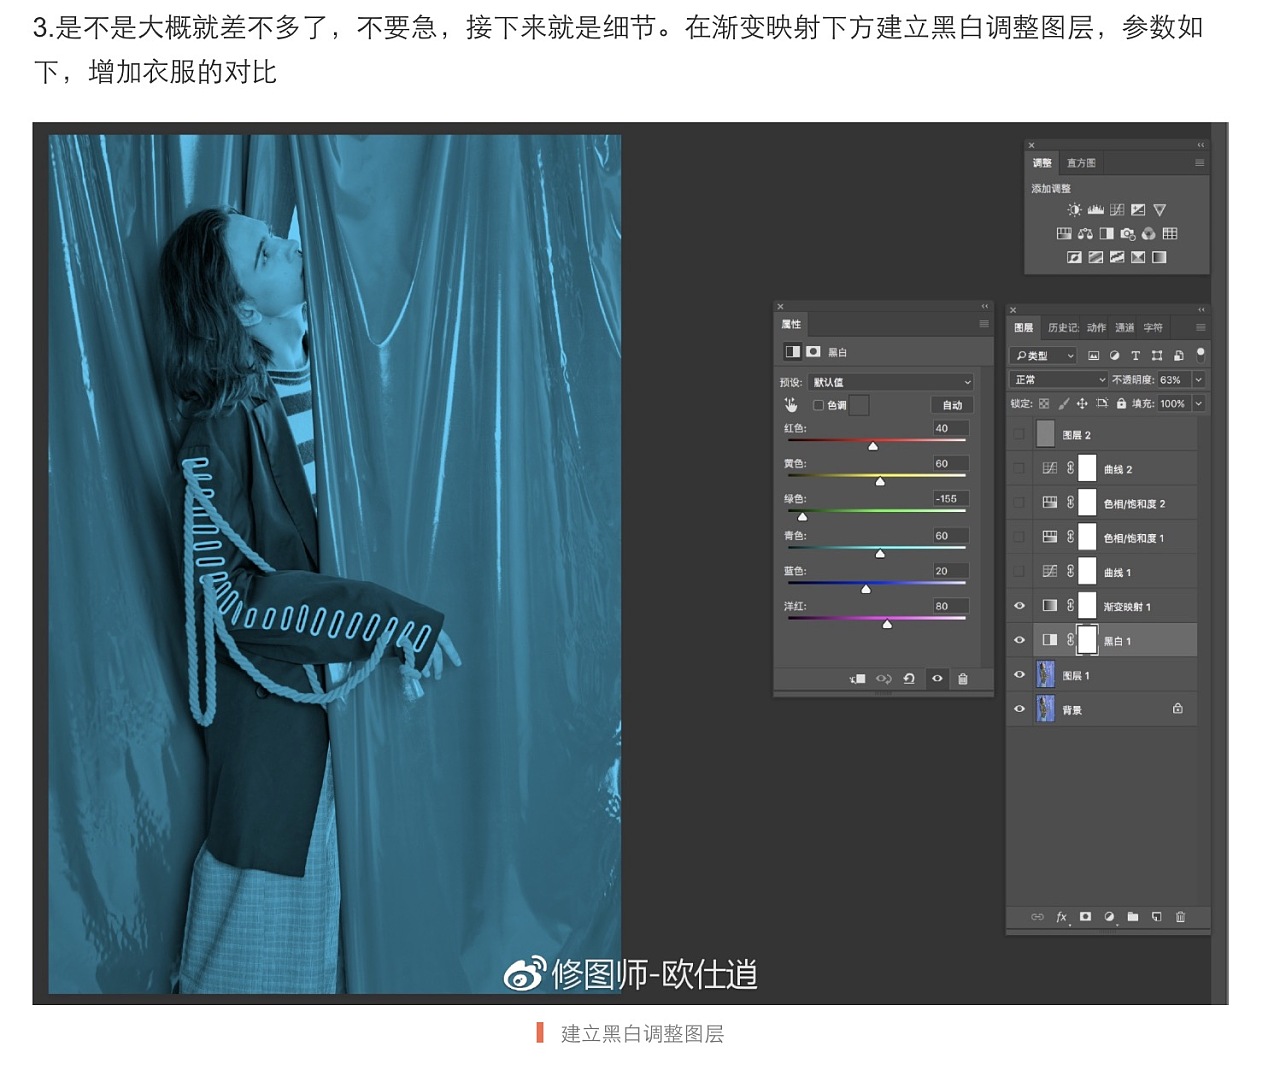Viewport: 1280px width, 1070px height.
Task: Open the Layers panel menu
Action: coord(1201,327)
